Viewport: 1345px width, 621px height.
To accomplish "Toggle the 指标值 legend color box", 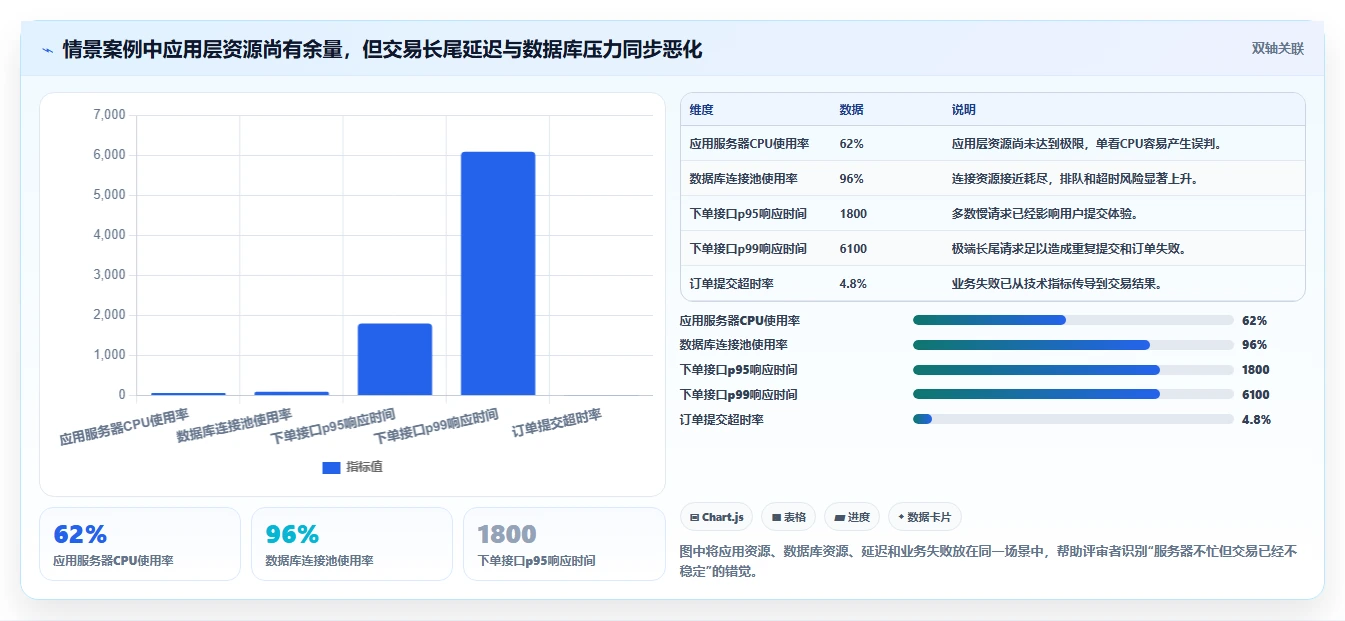I will click(332, 467).
